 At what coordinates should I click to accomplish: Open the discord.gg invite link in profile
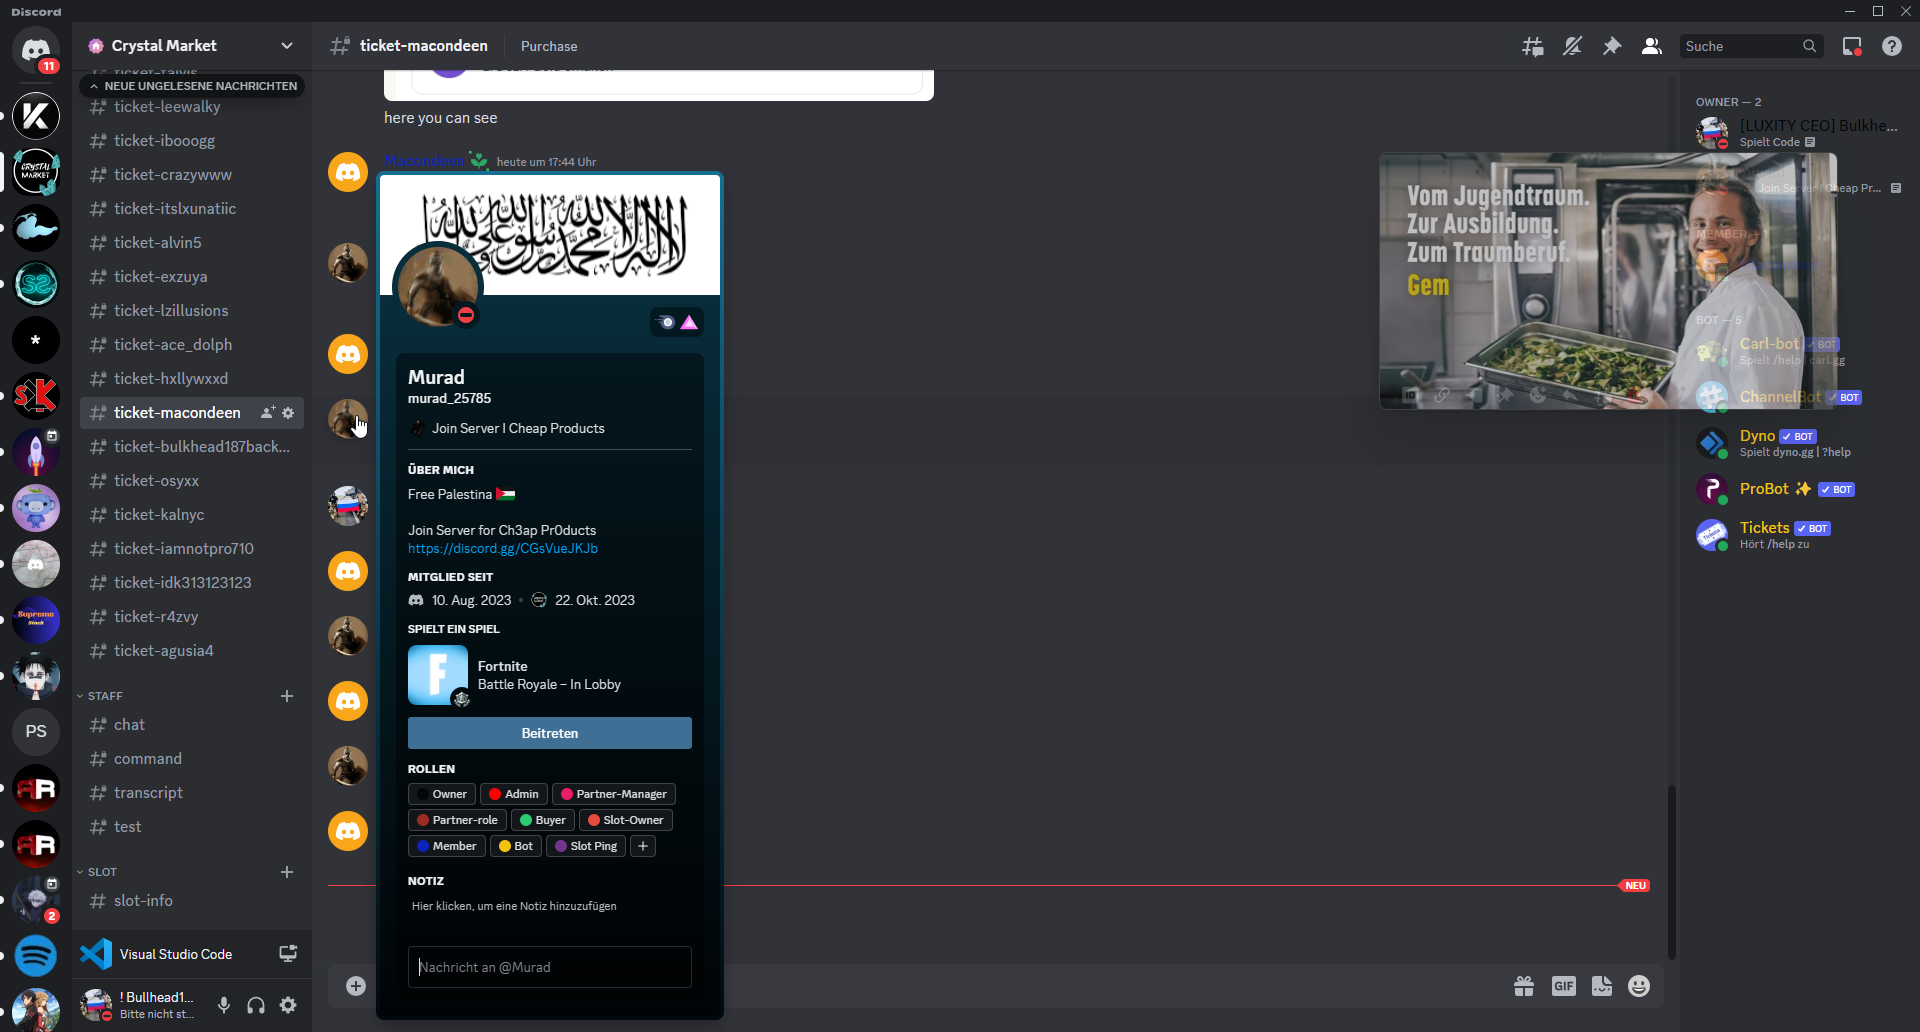pos(503,548)
